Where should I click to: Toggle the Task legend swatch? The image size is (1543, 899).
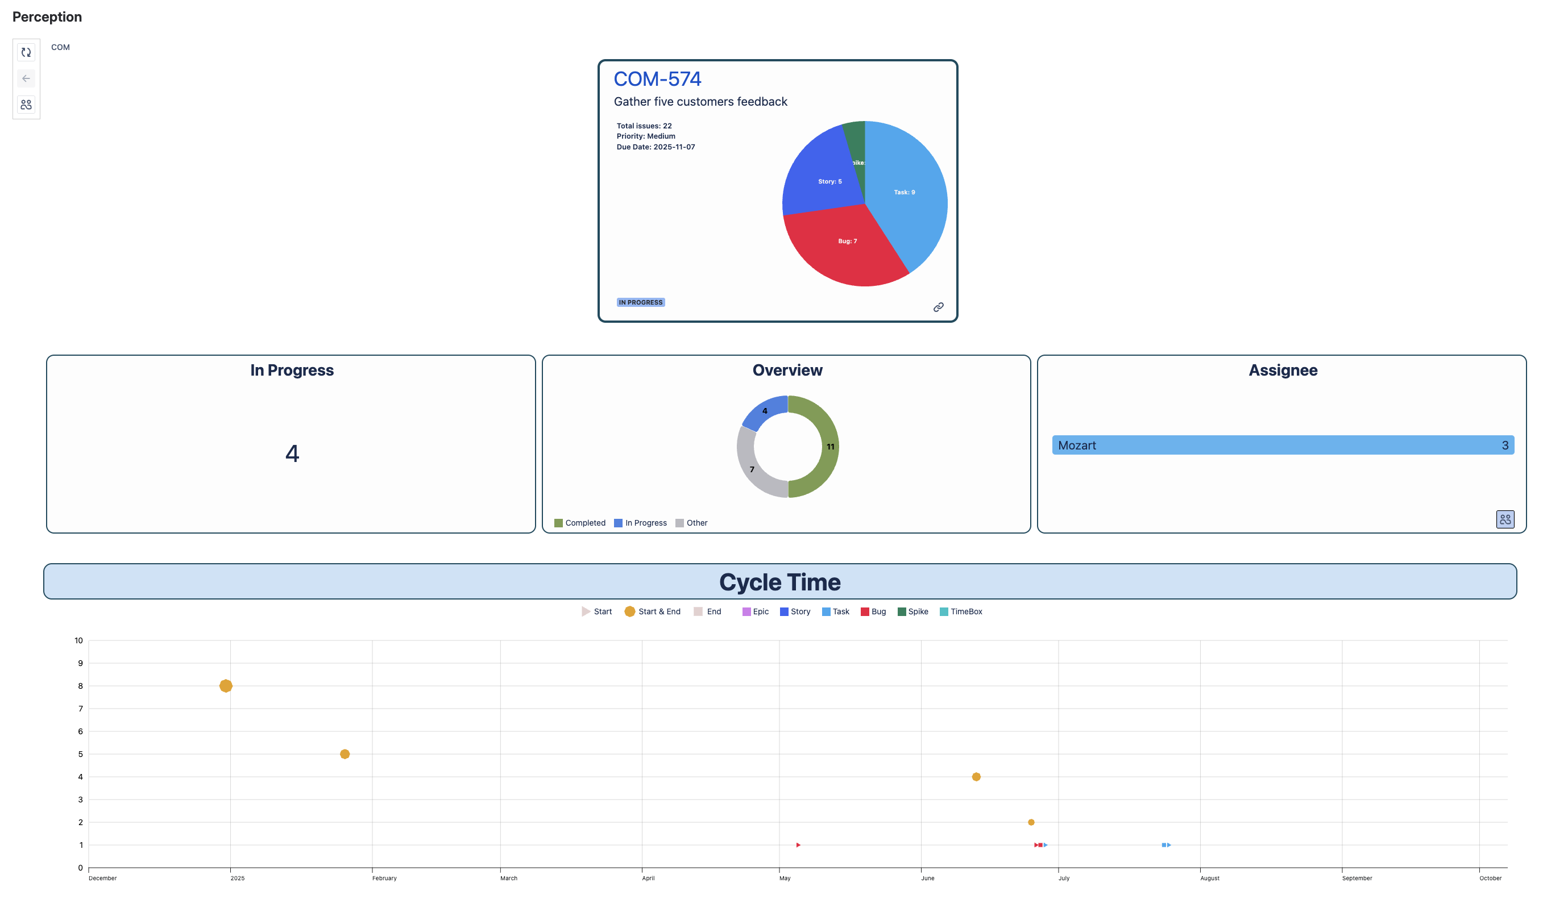coord(826,612)
